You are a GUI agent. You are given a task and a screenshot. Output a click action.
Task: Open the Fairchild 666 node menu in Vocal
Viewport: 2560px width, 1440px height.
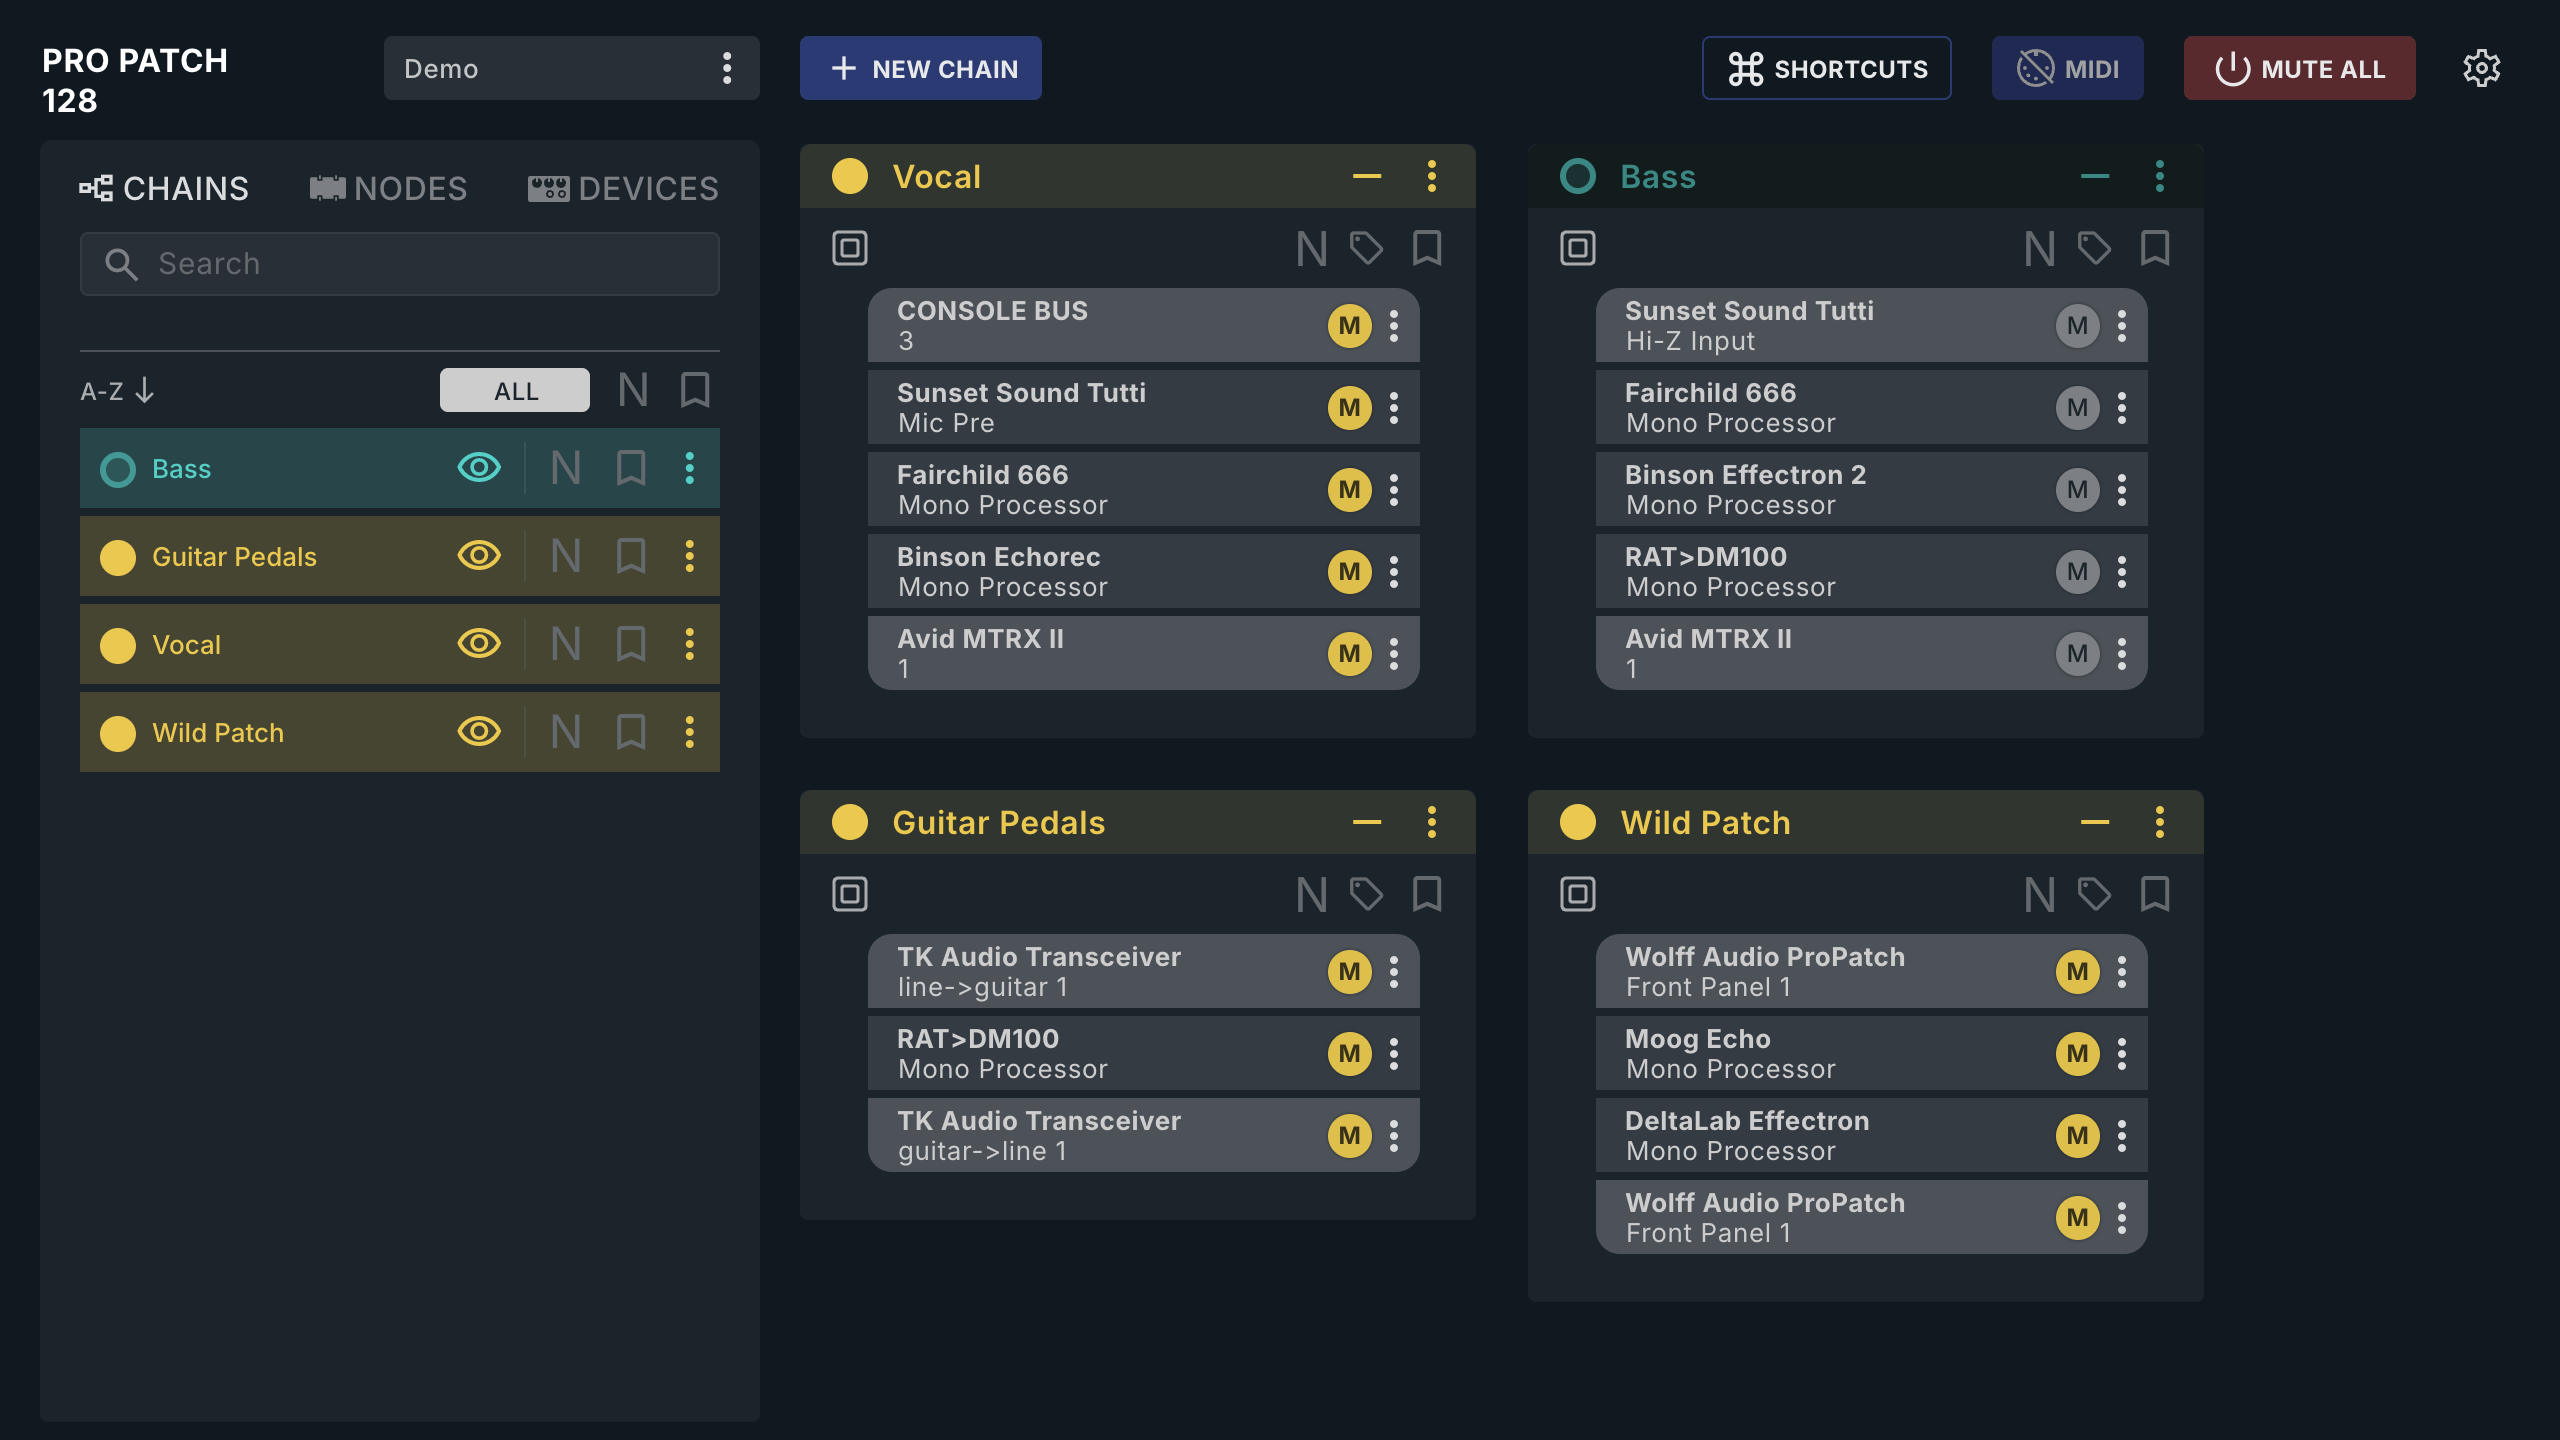(1394, 490)
